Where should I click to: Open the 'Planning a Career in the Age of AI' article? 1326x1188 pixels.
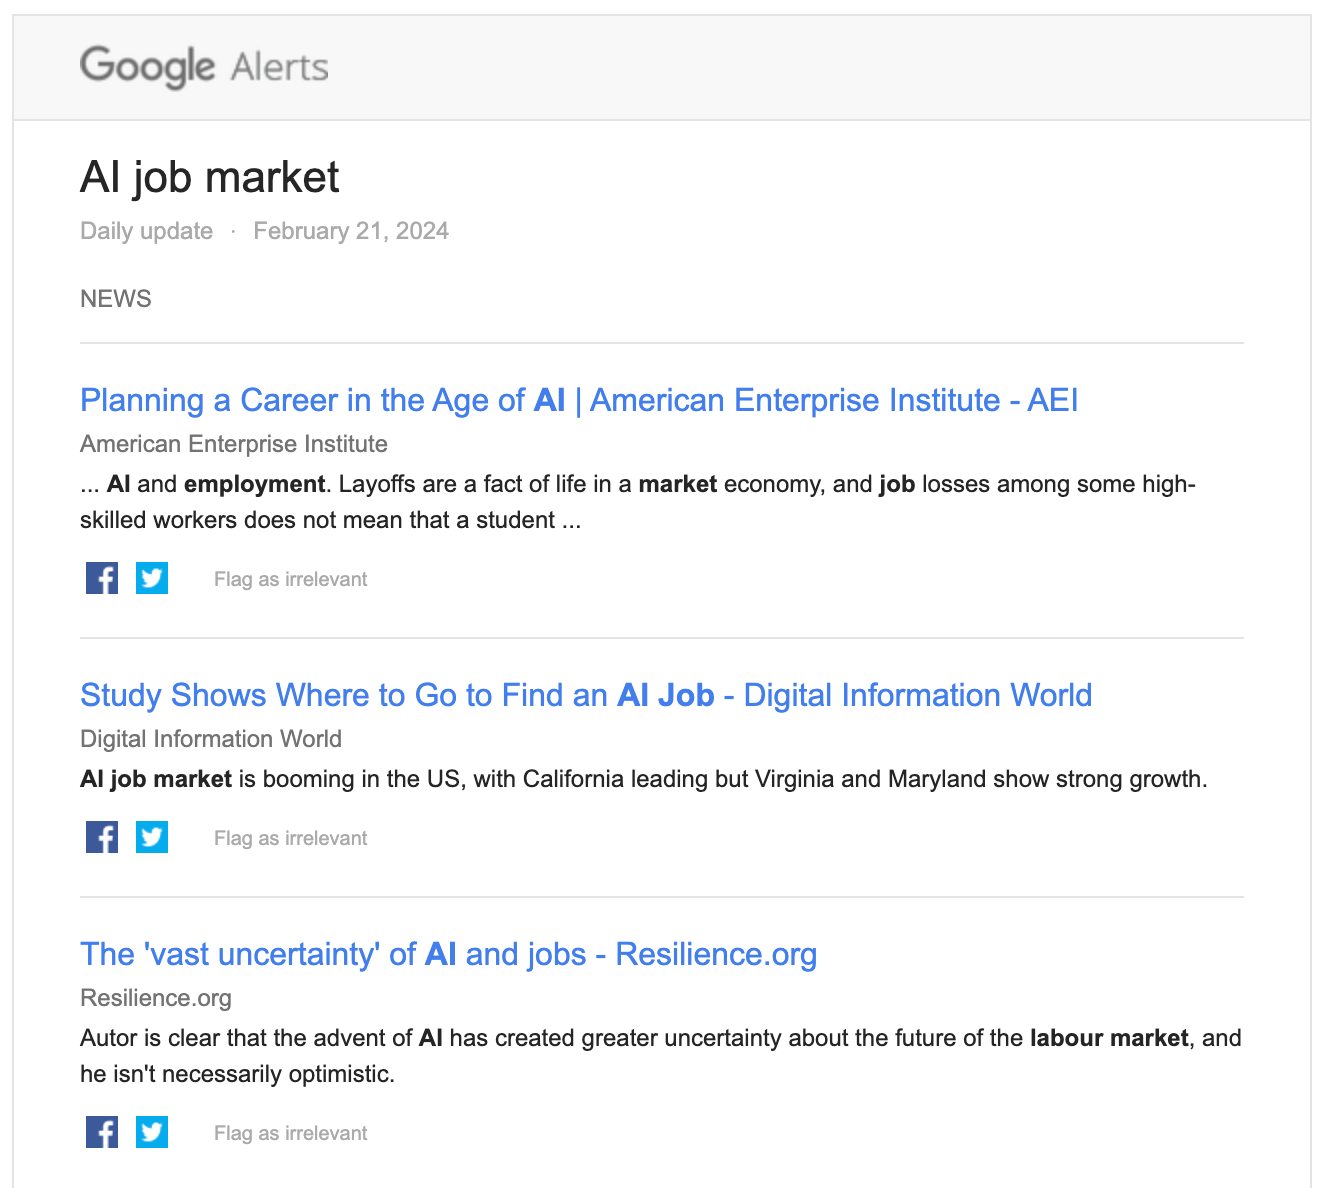pos(579,400)
